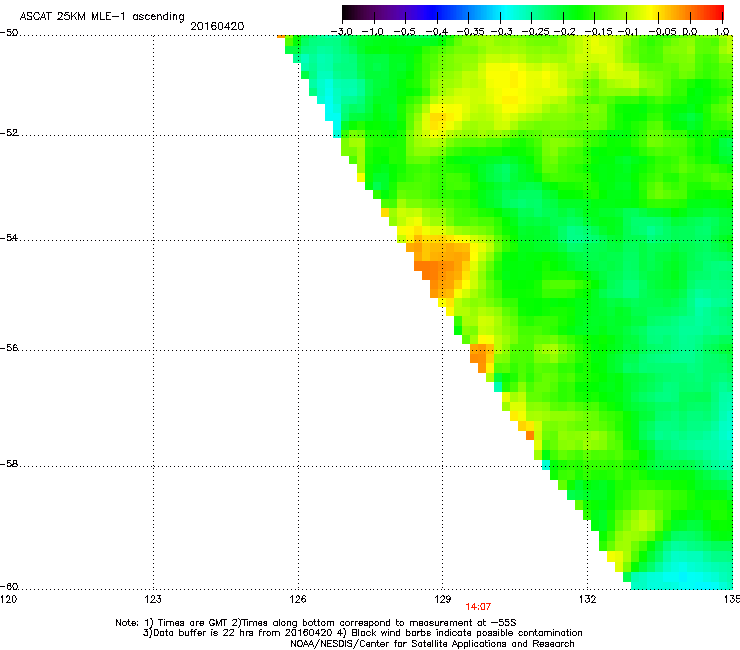Click the longitude label 132
Image resolution: width=740 pixels, height=650 pixels.
tap(588, 599)
